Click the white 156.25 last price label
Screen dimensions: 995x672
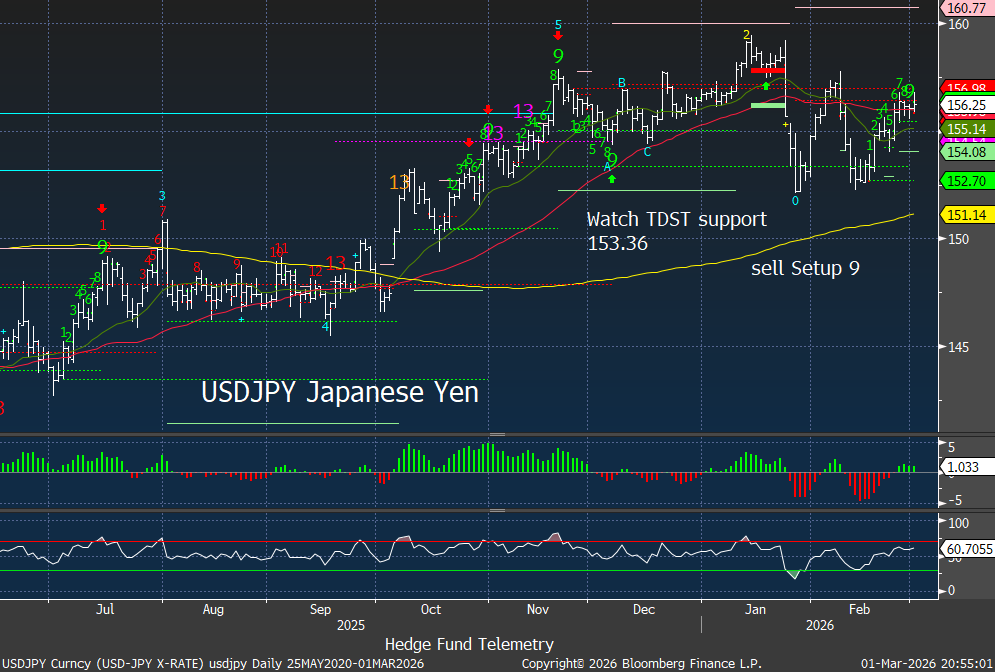click(x=966, y=104)
